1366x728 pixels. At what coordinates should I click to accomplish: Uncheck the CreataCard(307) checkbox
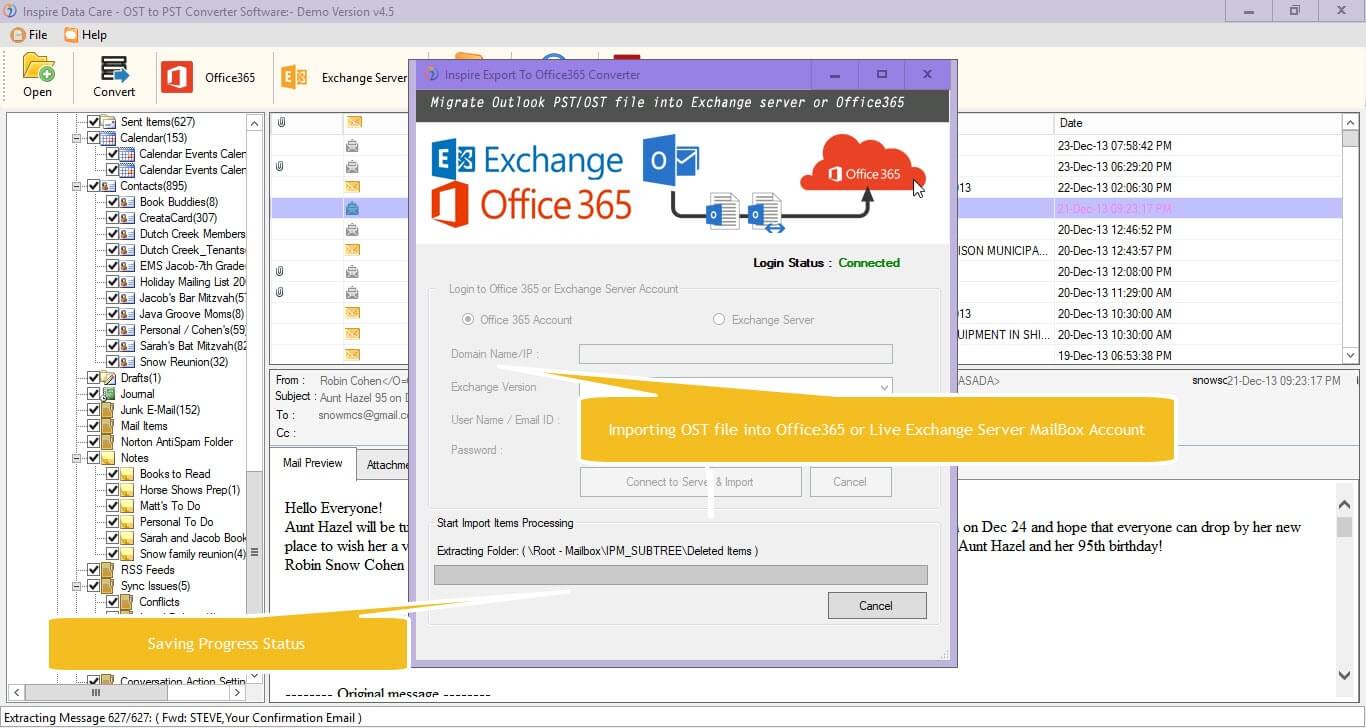point(112,218)
